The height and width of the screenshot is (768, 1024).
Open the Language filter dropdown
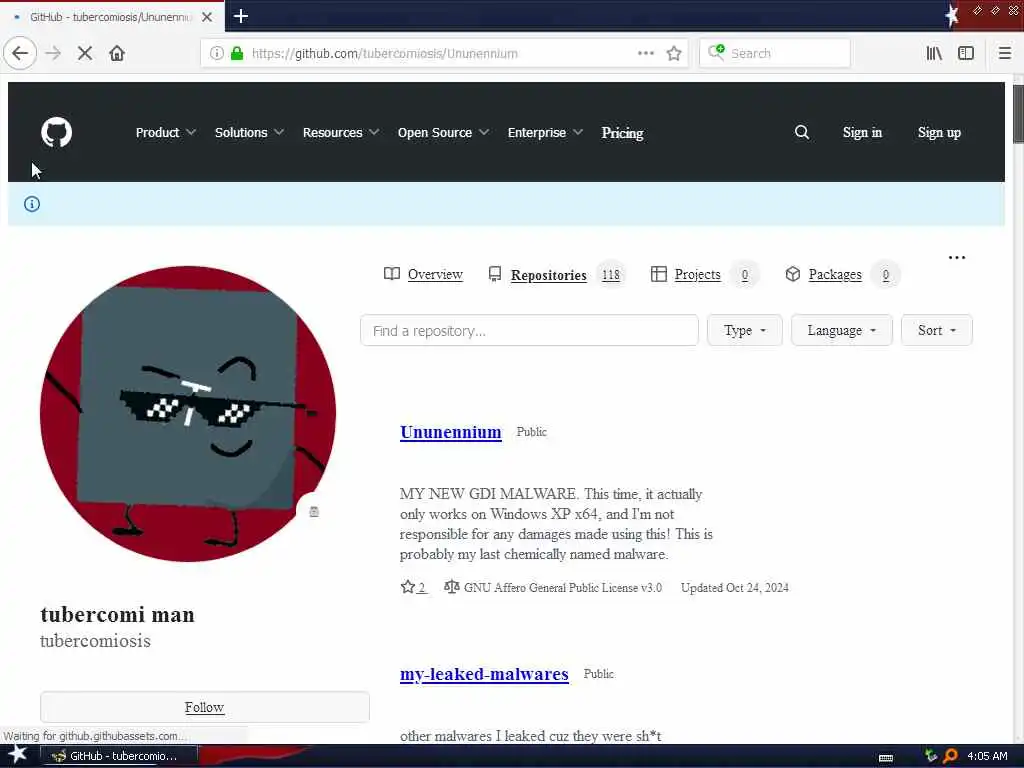[x=841, y=330]
